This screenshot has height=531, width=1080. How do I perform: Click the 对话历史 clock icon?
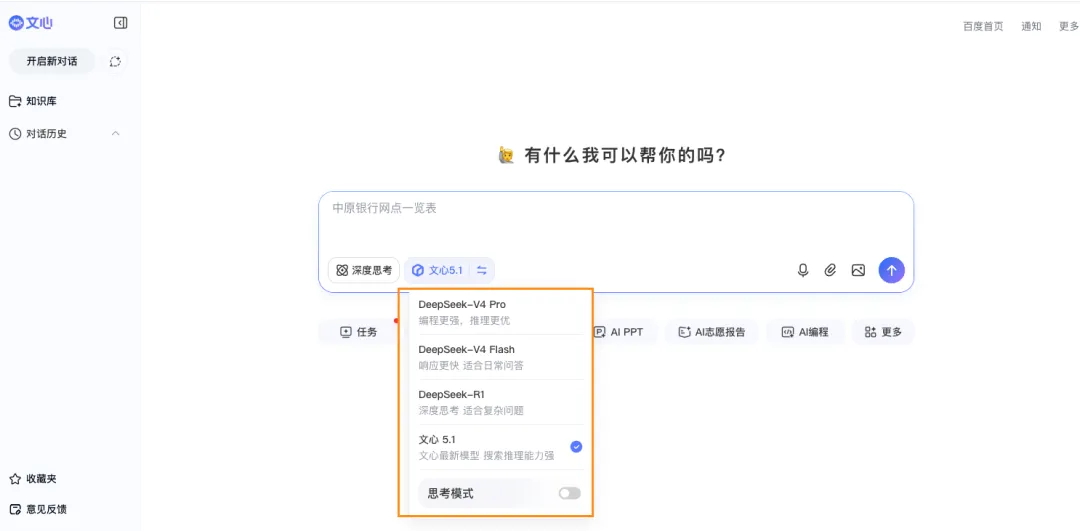click(15, 134)
